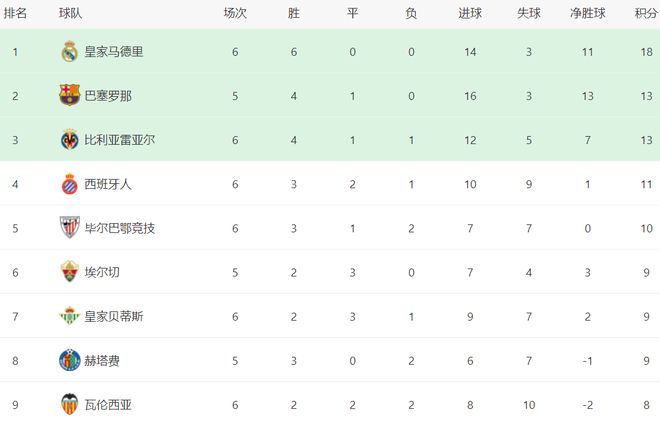Click the 场次 column header
Viewport: 660px width, 423px height.
coord(235,13)
